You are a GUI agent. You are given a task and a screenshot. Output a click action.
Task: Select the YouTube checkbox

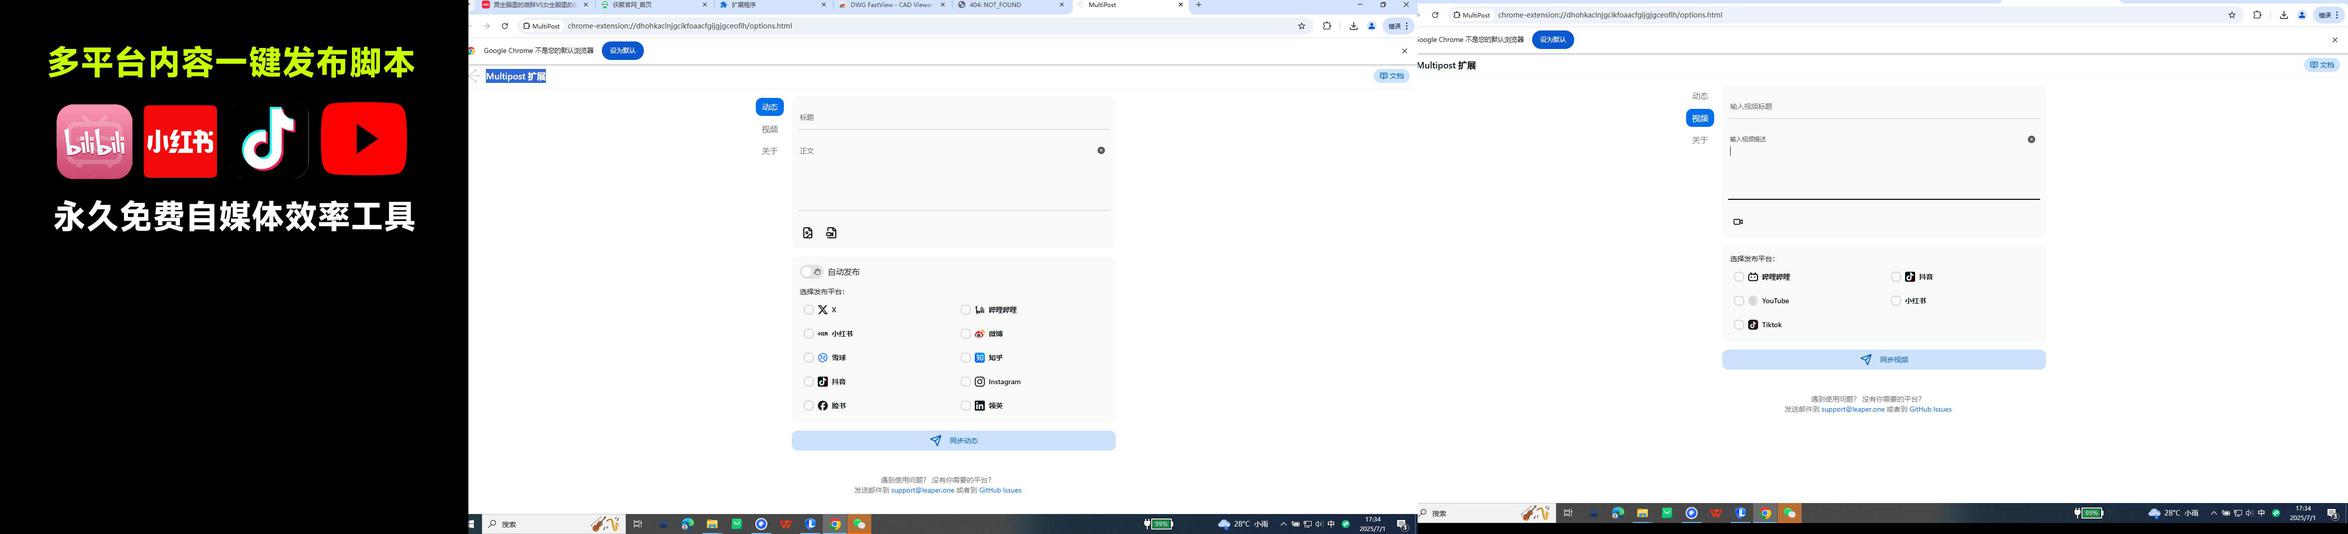point(1739,301)
